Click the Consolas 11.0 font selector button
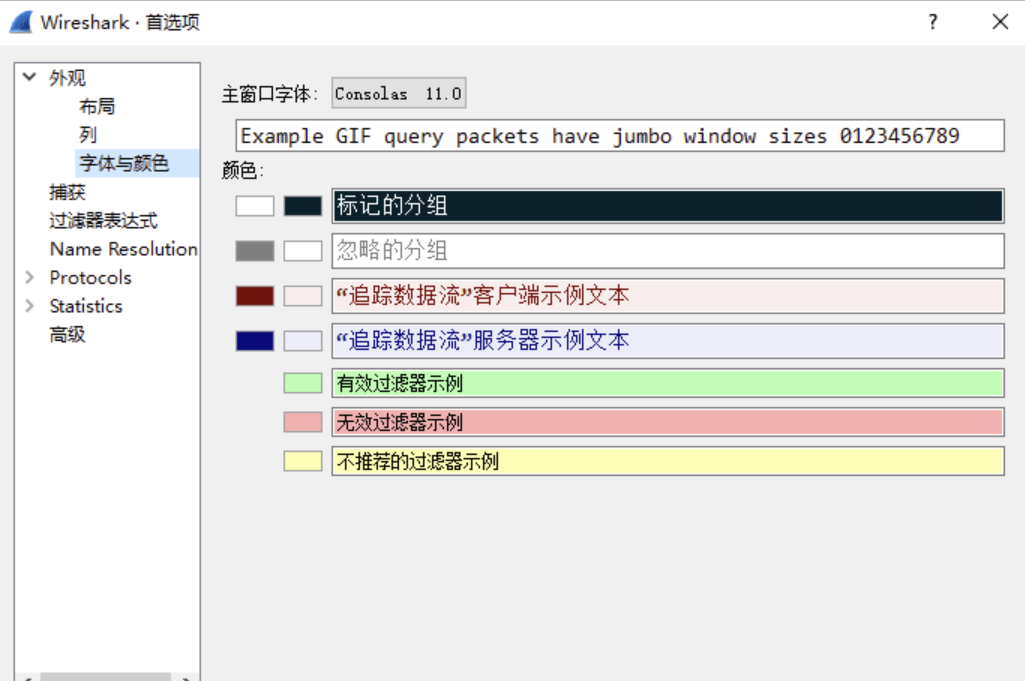The height and width of the screenshot is (681, 1025). (398, 92)
